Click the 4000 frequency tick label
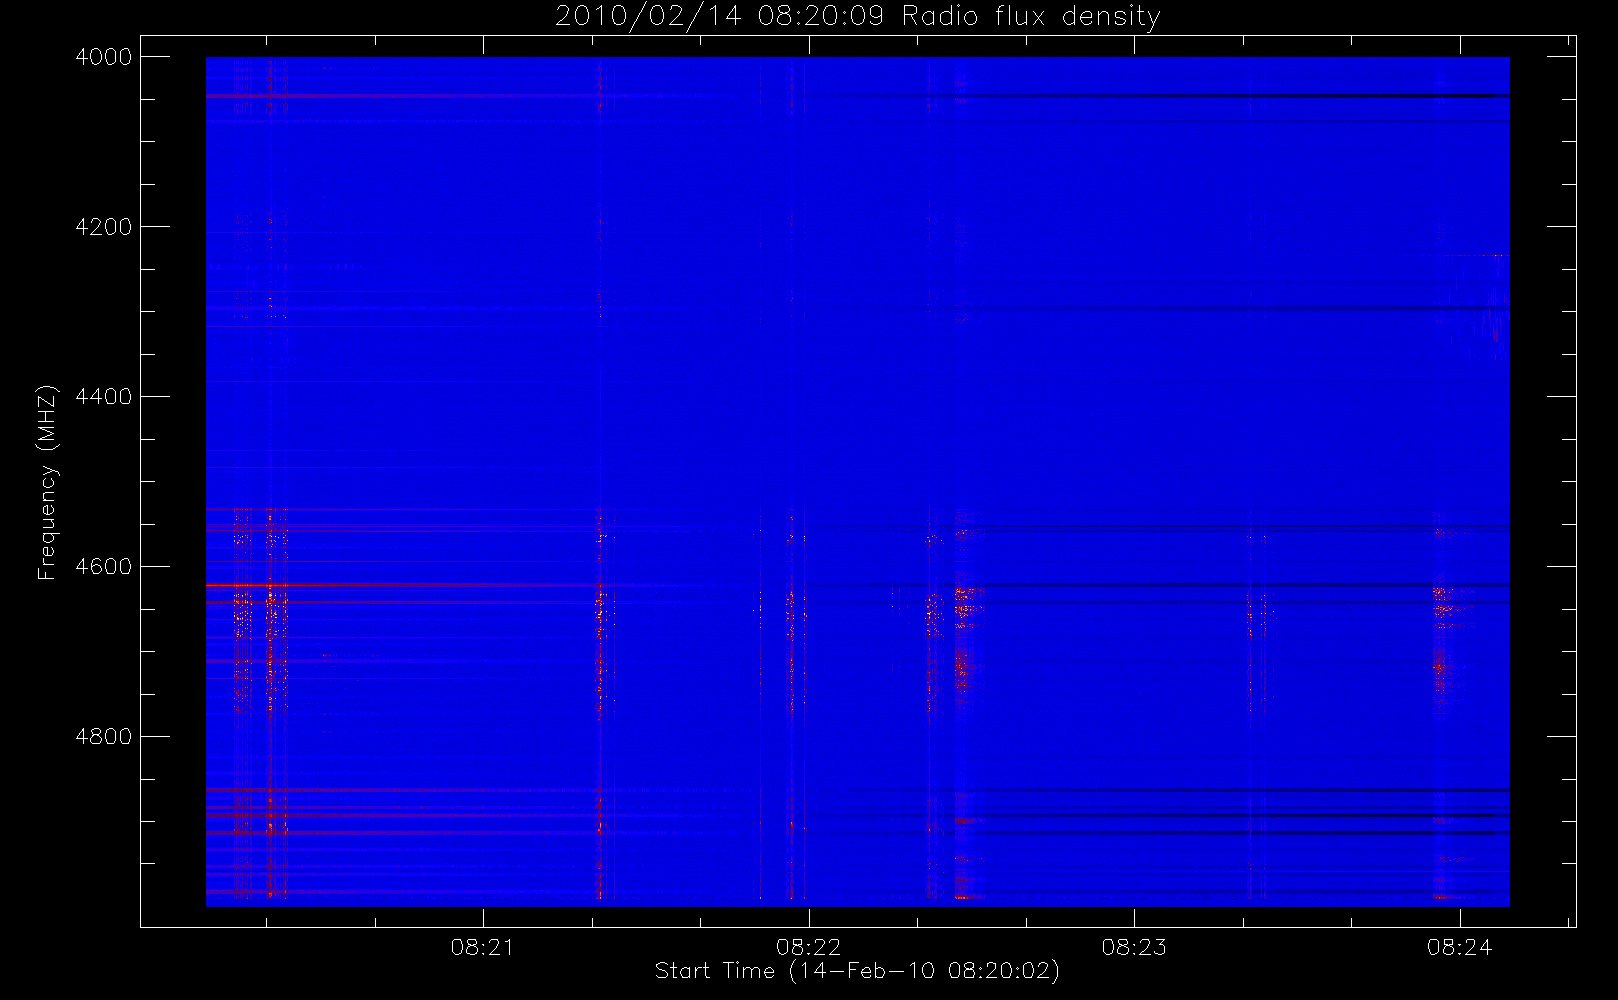This screenshot has height=1000, width=1618. coord(104,57)
